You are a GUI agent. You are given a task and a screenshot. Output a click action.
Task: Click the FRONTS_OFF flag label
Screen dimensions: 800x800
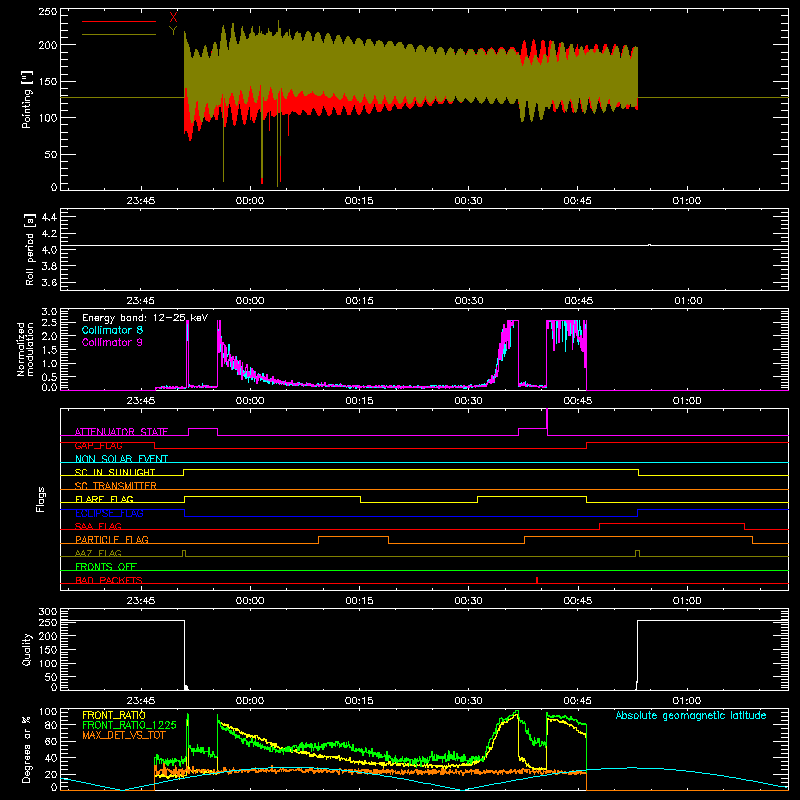point(106,566)
